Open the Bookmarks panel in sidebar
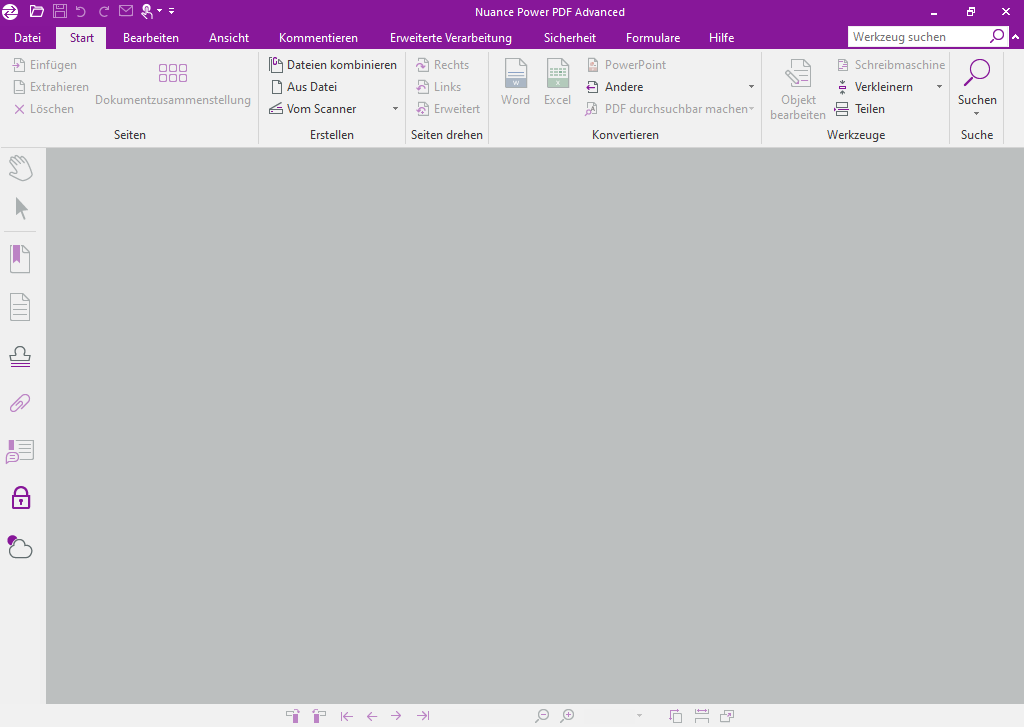The image size is (1024, 727). (x=20, y=259)
